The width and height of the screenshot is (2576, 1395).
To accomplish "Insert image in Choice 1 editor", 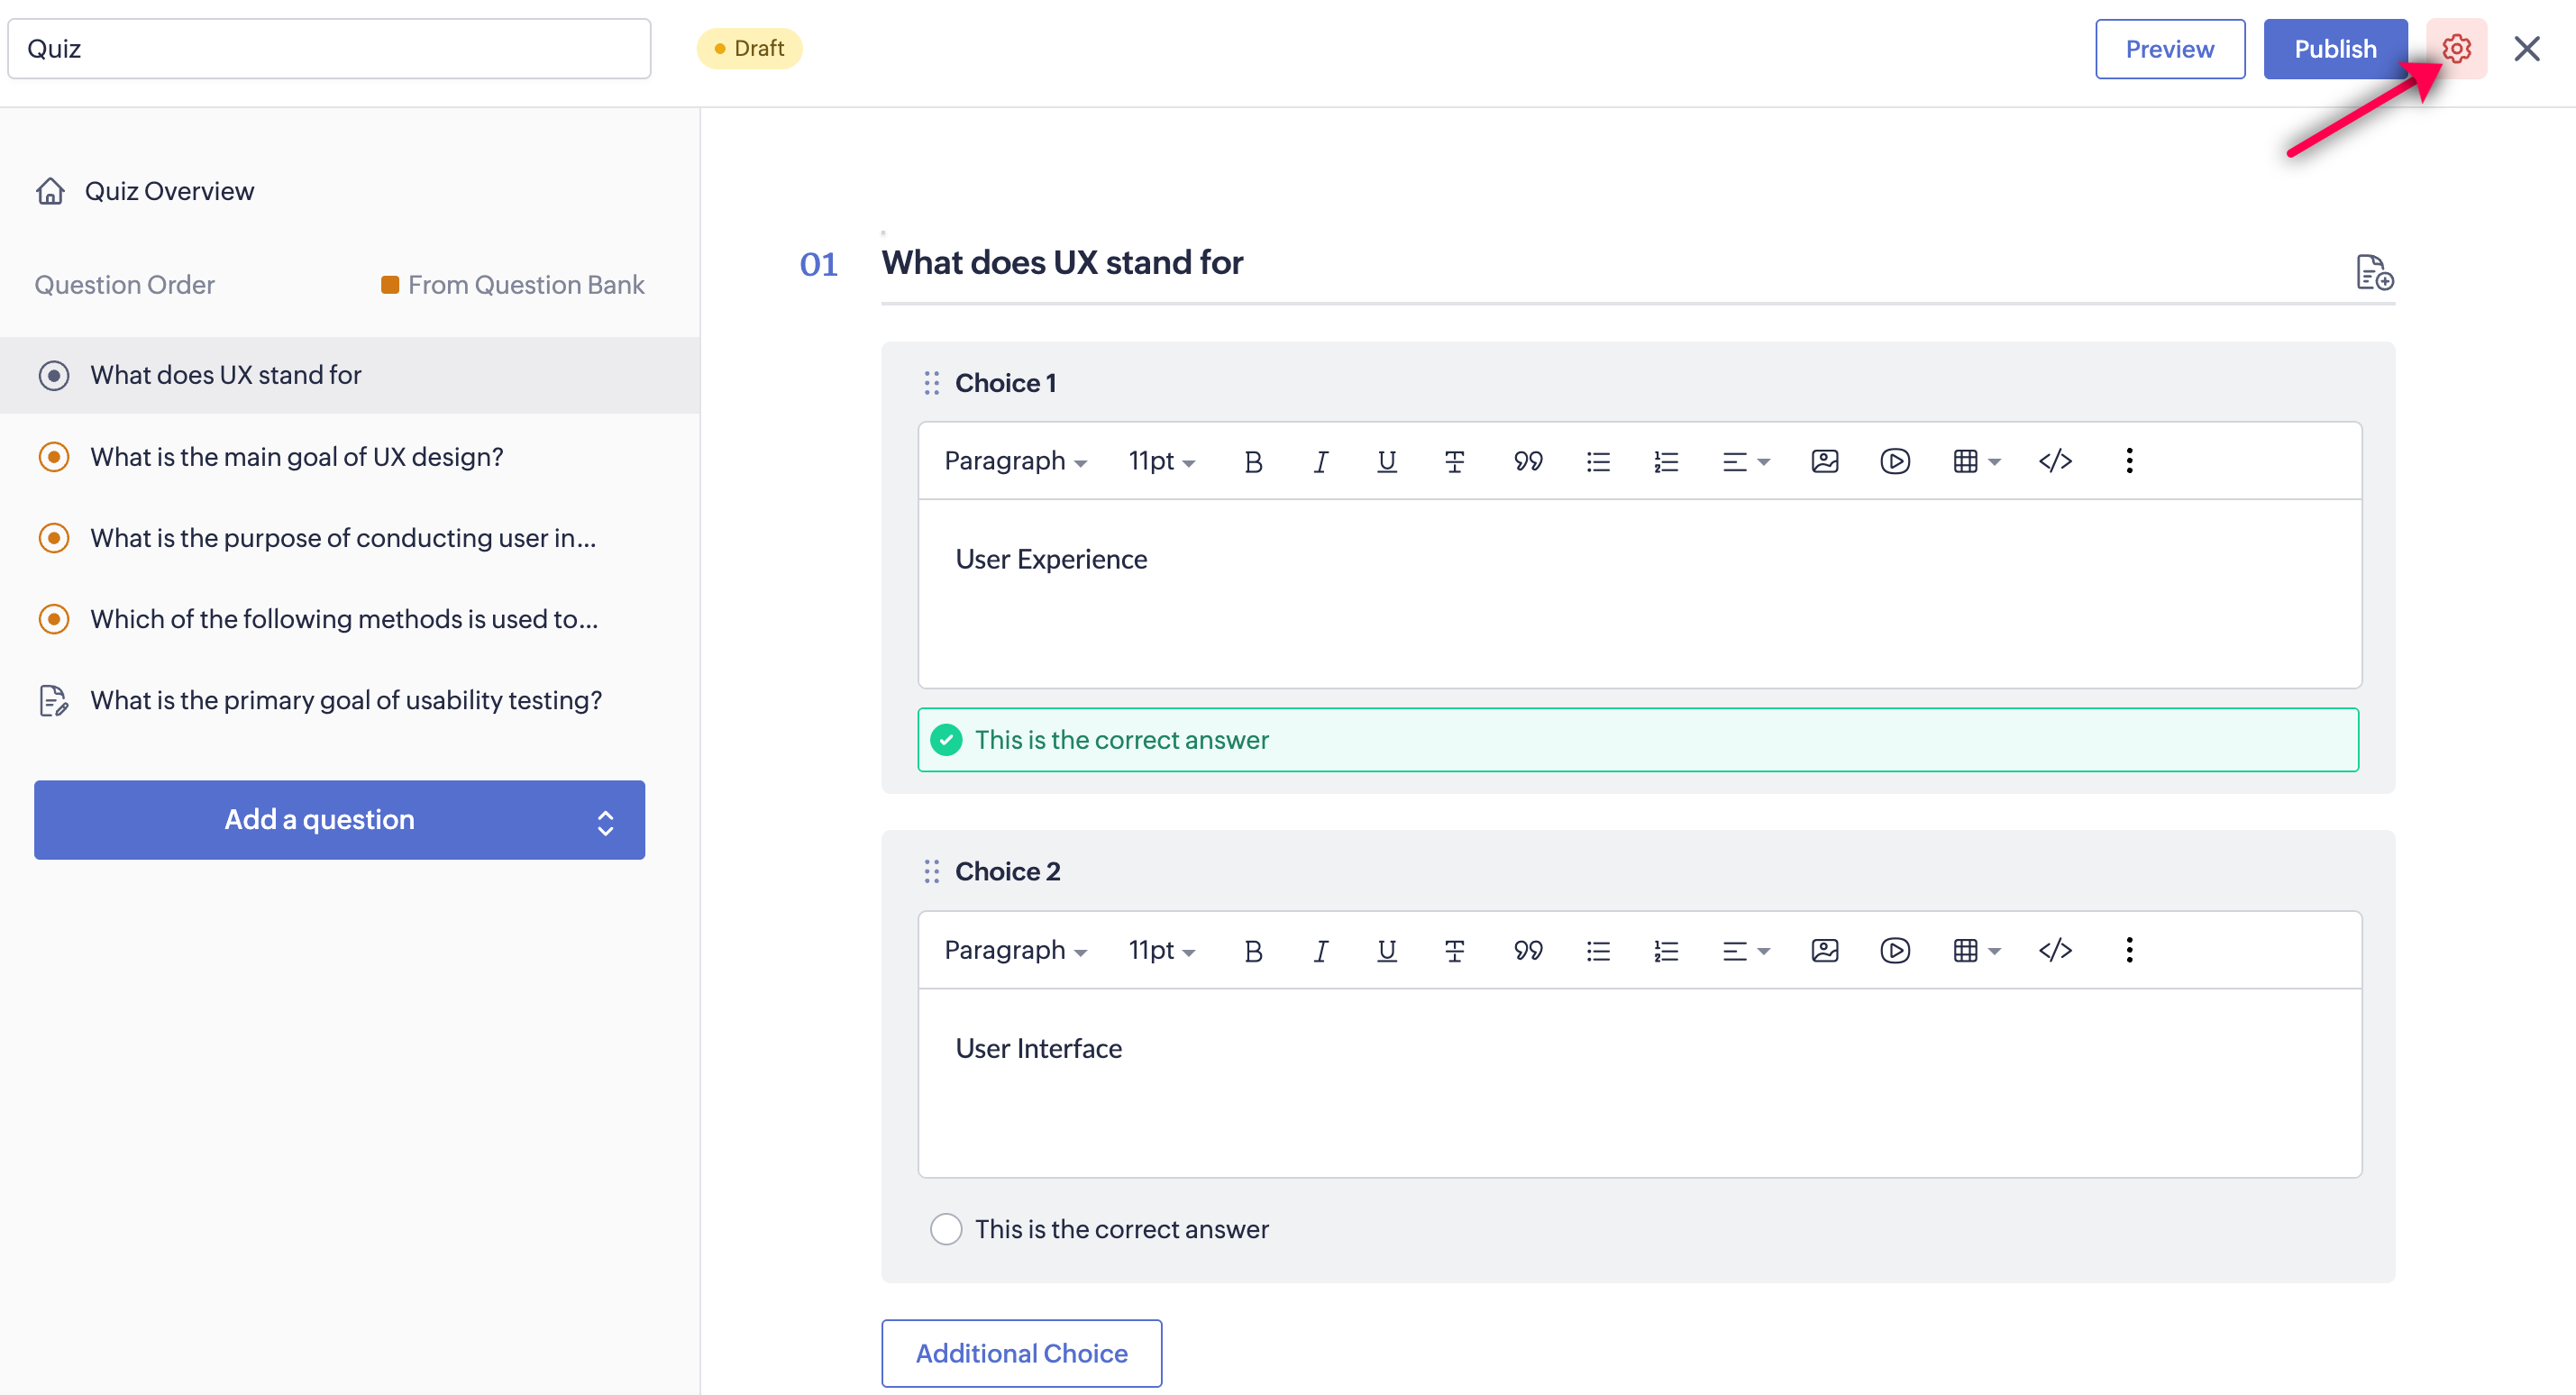I will coord(1824,461).
